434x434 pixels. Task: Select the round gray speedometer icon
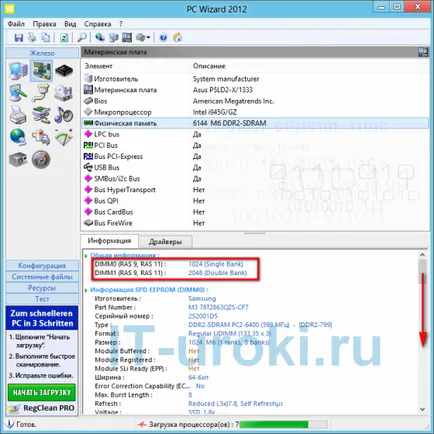[41, 159]
